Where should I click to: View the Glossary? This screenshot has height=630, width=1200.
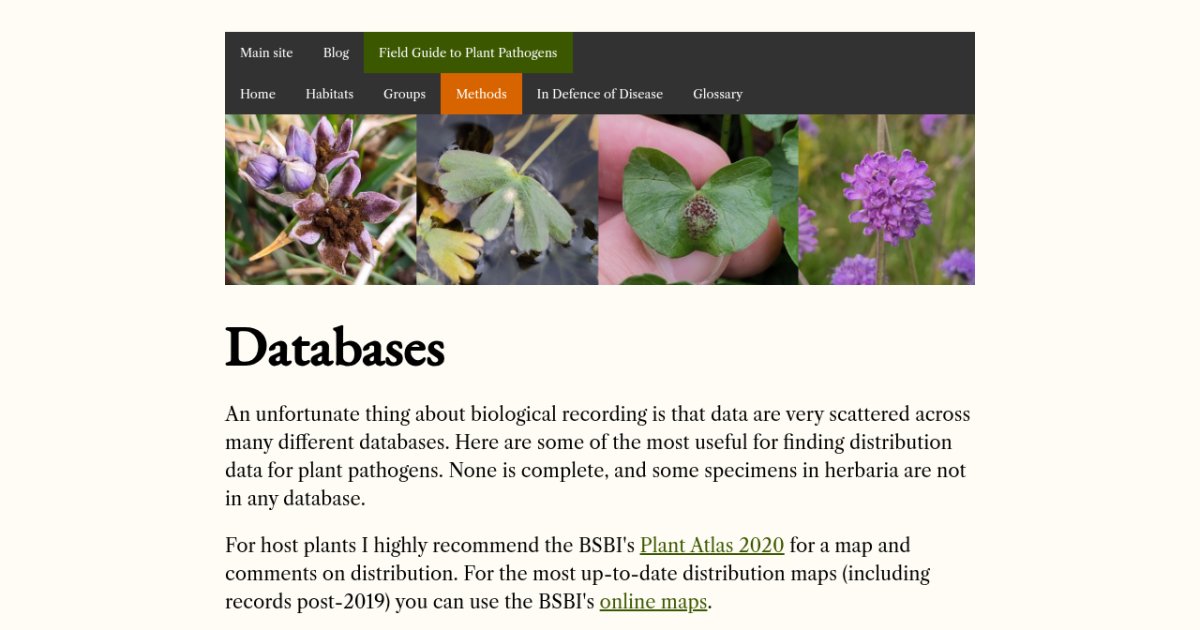click(717, 94)
